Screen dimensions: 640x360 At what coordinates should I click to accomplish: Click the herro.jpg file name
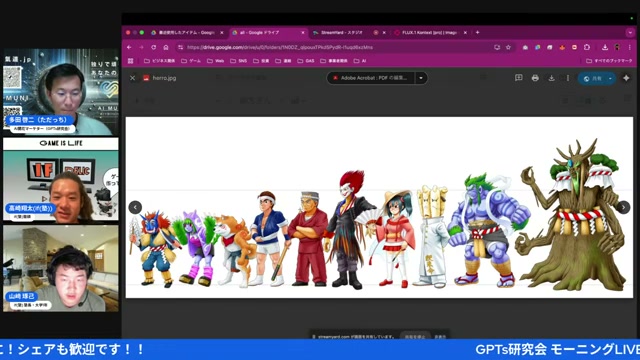tap(164, 78)
